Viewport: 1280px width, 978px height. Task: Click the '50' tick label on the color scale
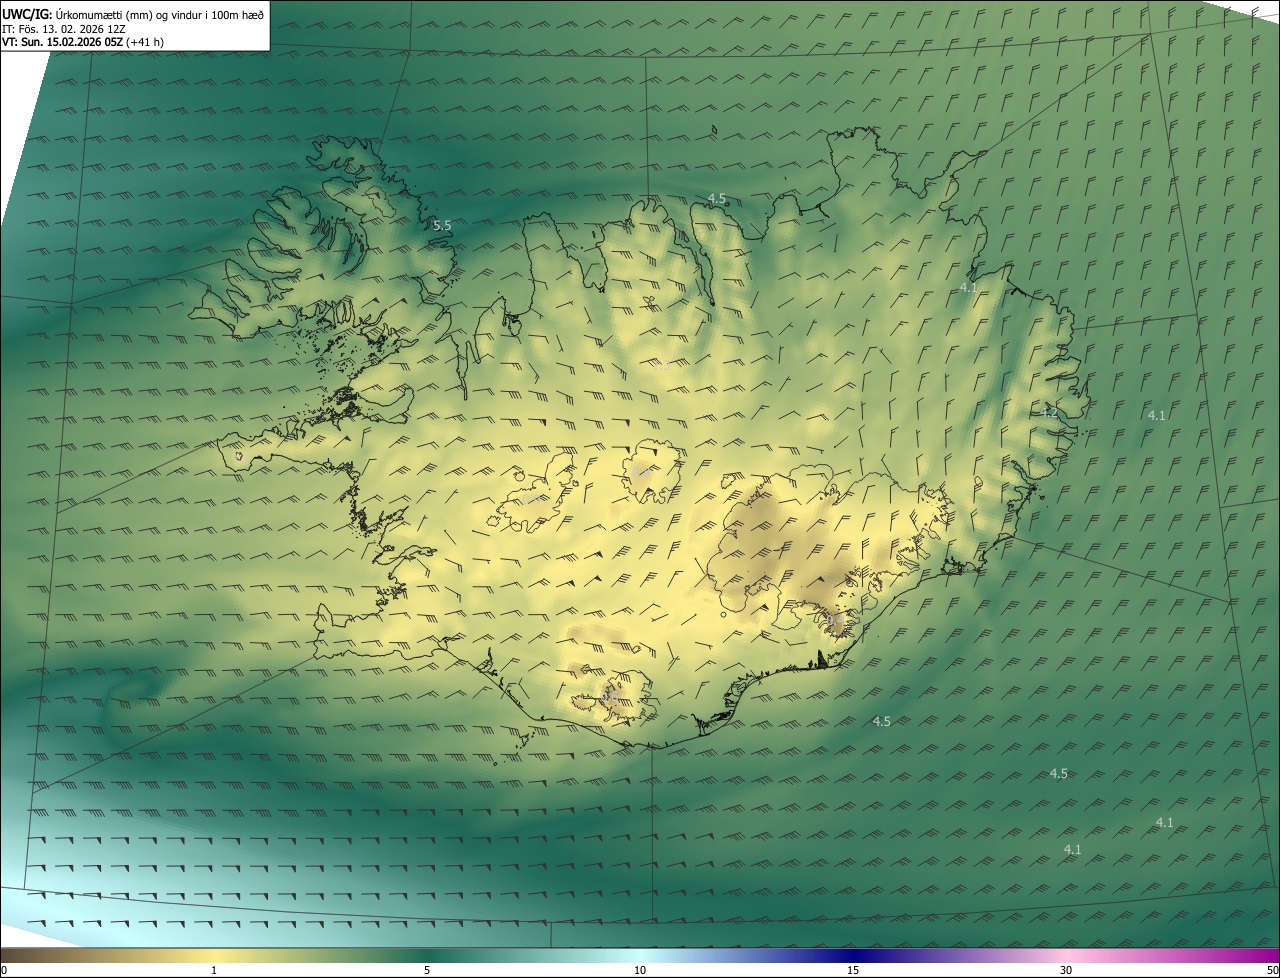click(1272, 970)
